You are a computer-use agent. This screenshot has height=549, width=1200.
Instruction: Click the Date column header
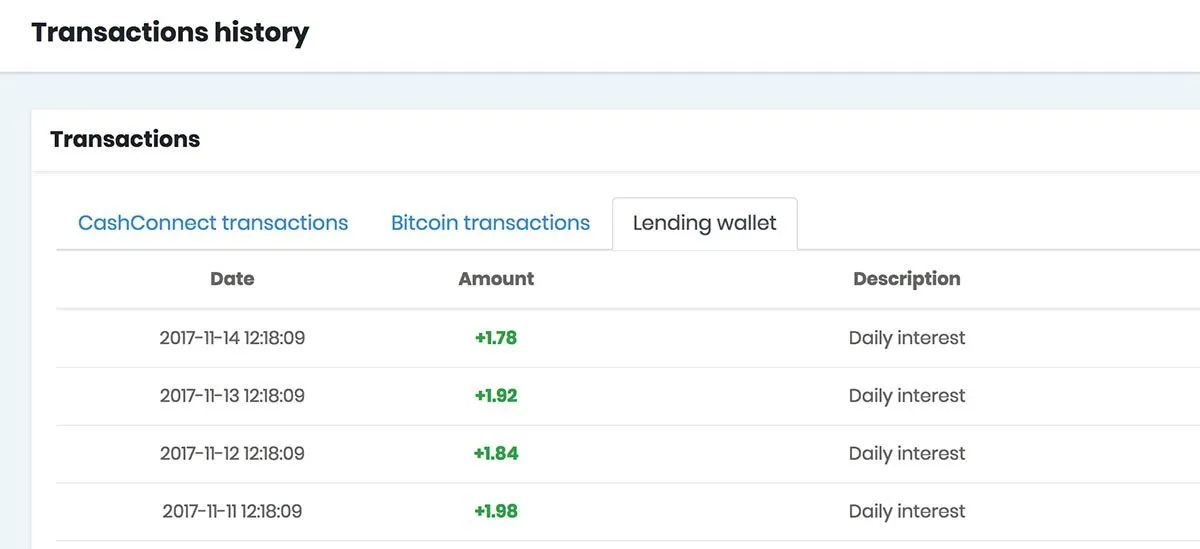232,279
